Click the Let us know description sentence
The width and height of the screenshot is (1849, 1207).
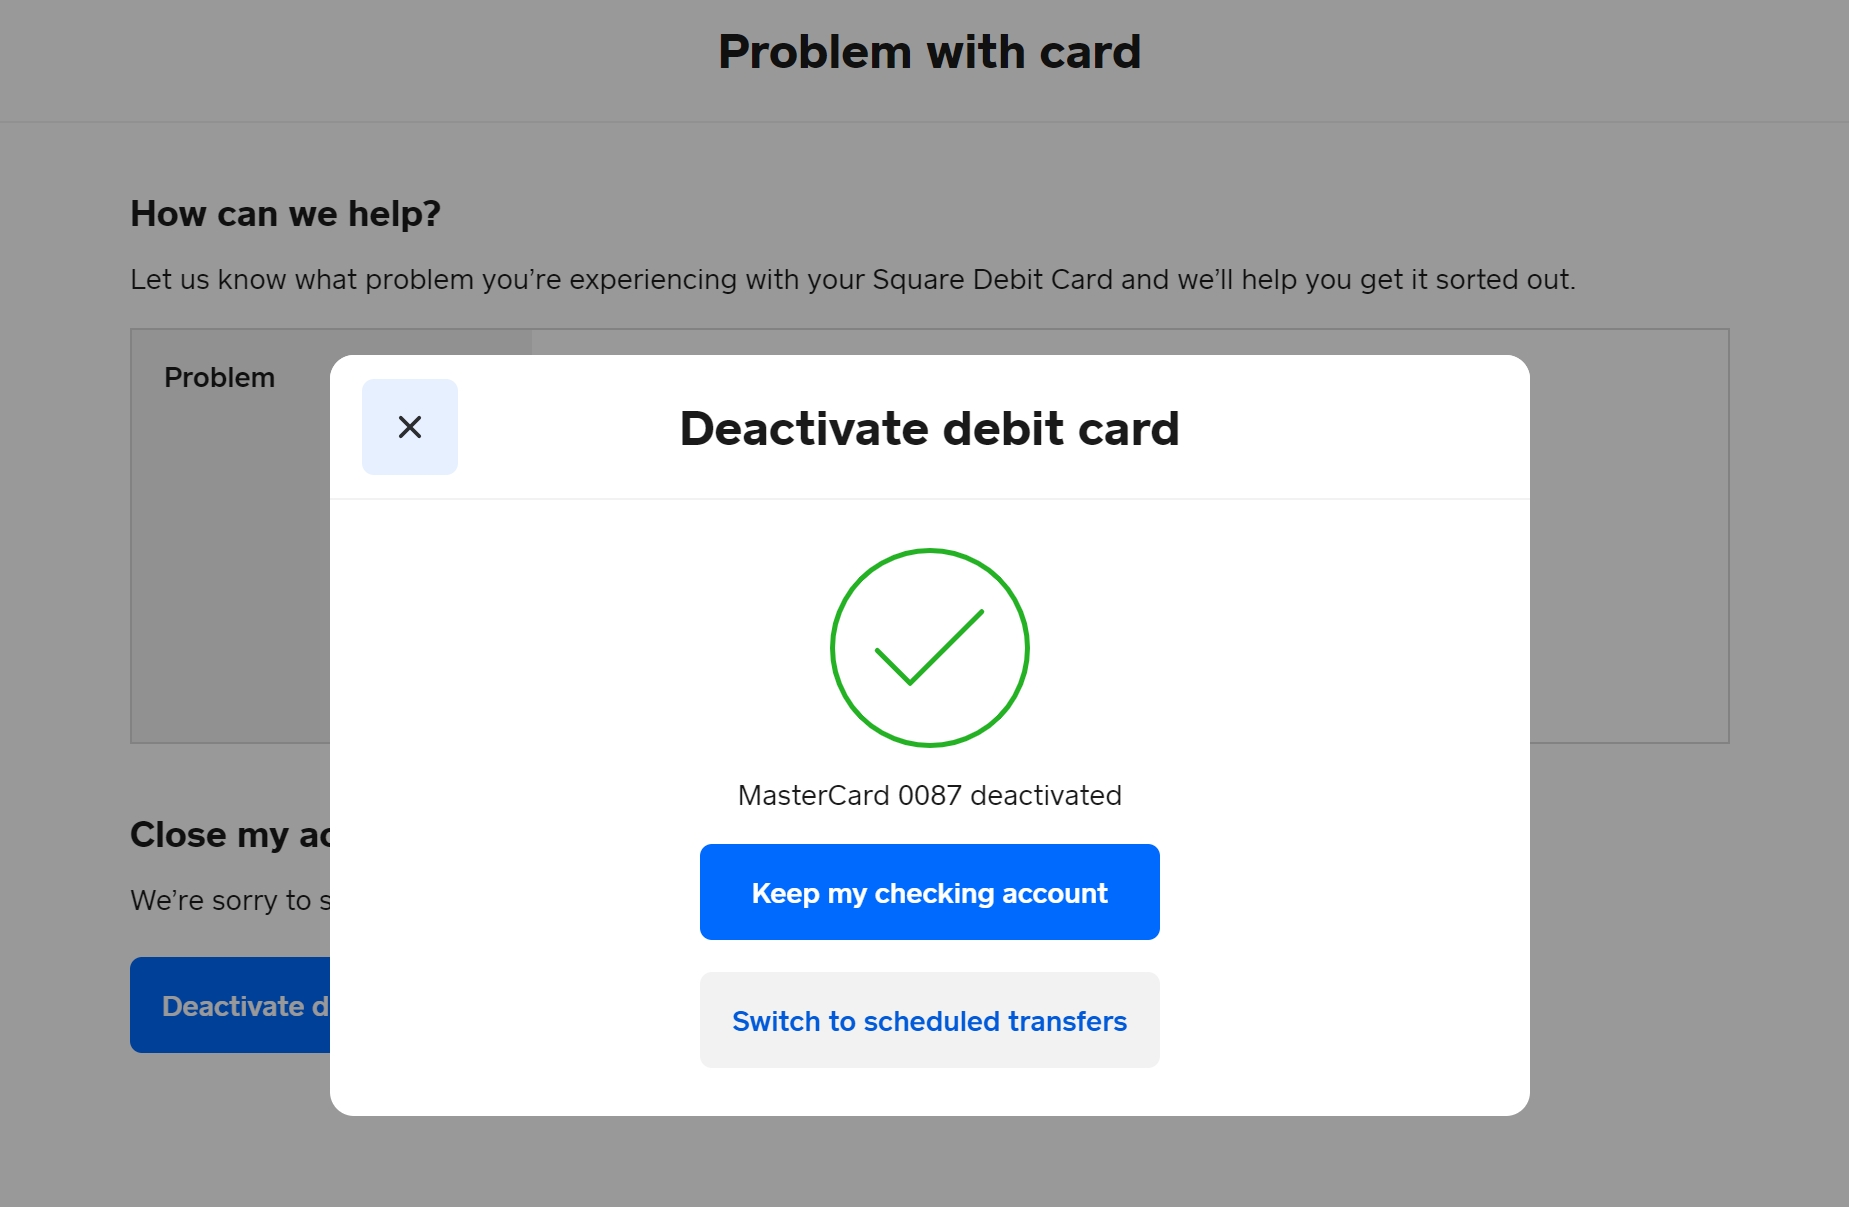(x=852, y=280)
